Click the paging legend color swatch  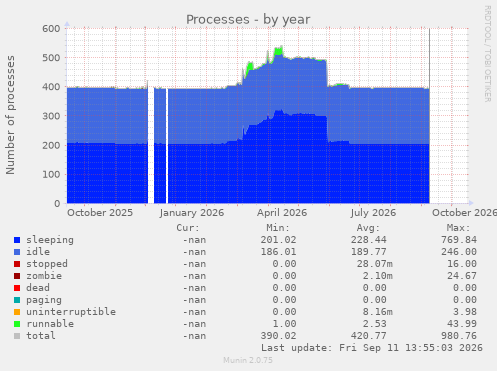[17, 300]
